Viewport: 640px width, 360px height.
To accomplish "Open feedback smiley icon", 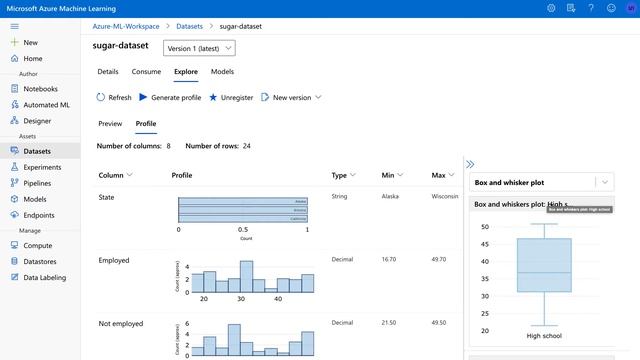I will (611, 8).
